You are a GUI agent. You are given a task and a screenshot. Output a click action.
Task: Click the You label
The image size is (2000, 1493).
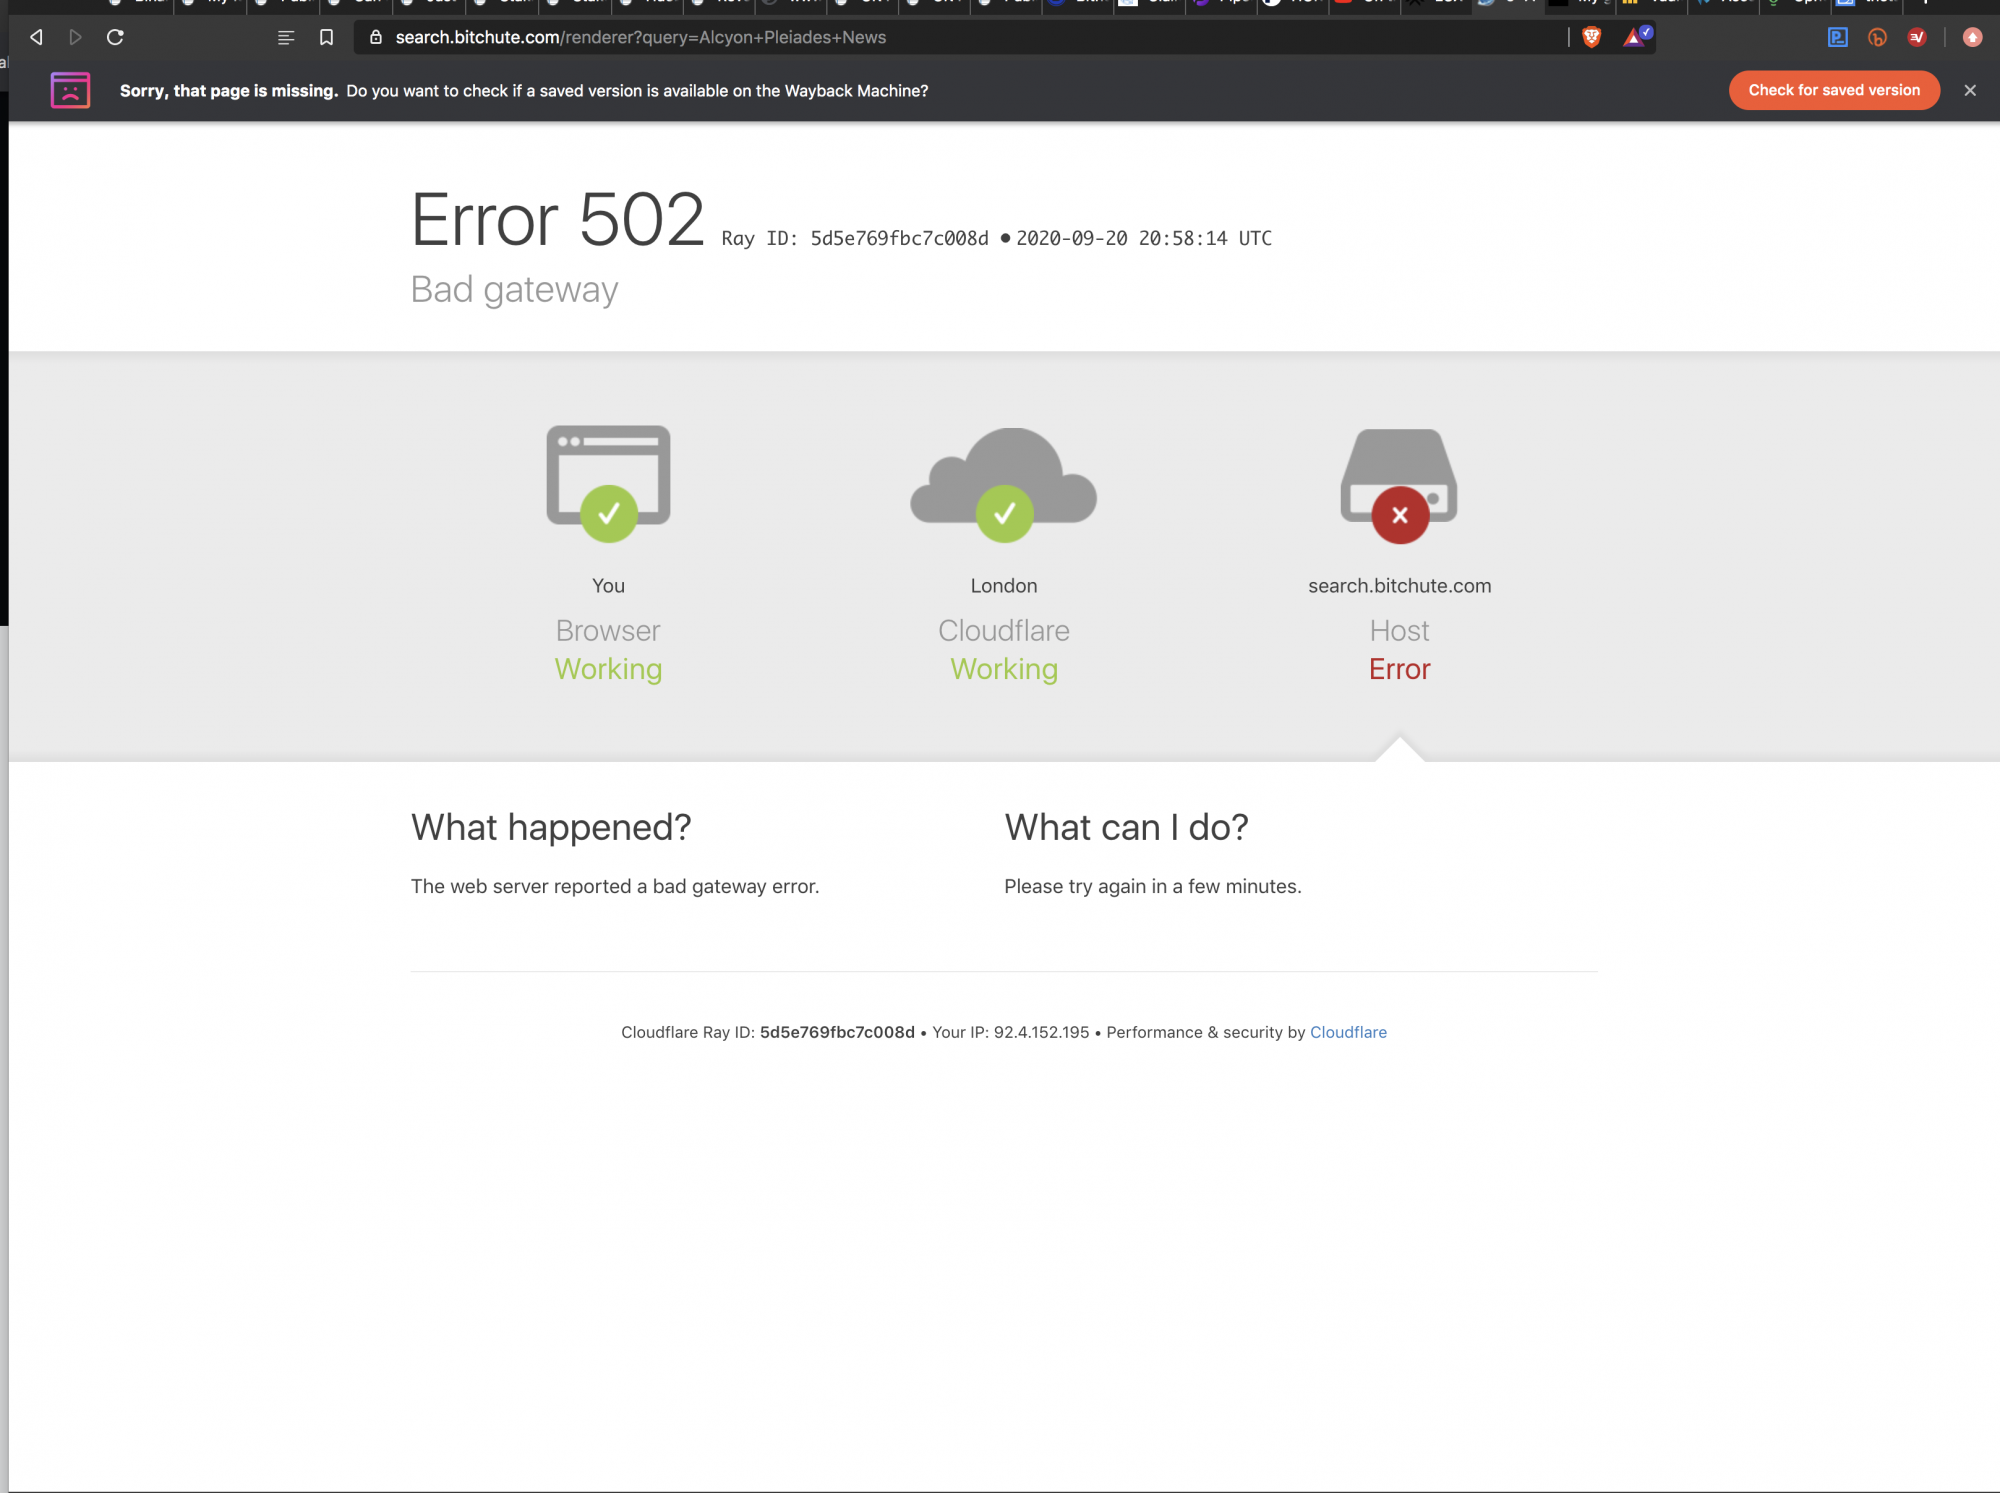(x=608, y=586)
